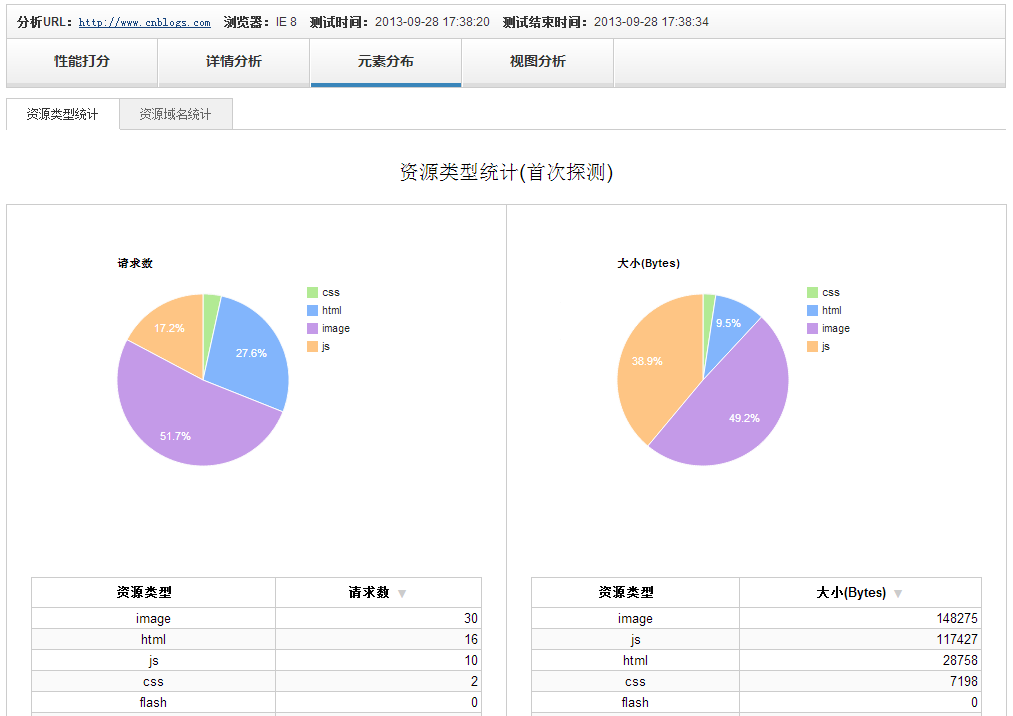
Task: Open the http://www.cnblogs.com link
Action: click(145, 22)
